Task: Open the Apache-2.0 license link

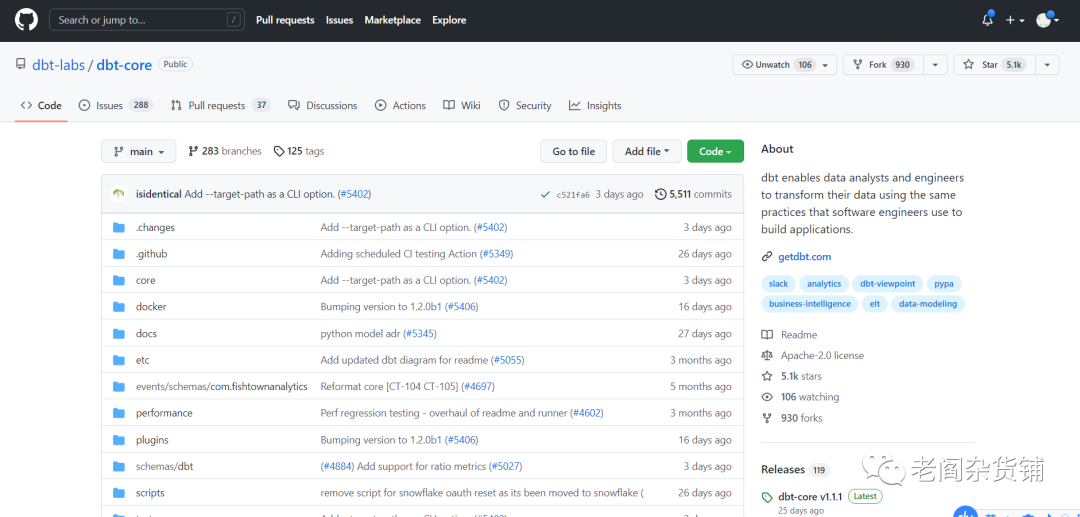Action: click(822, 355)
